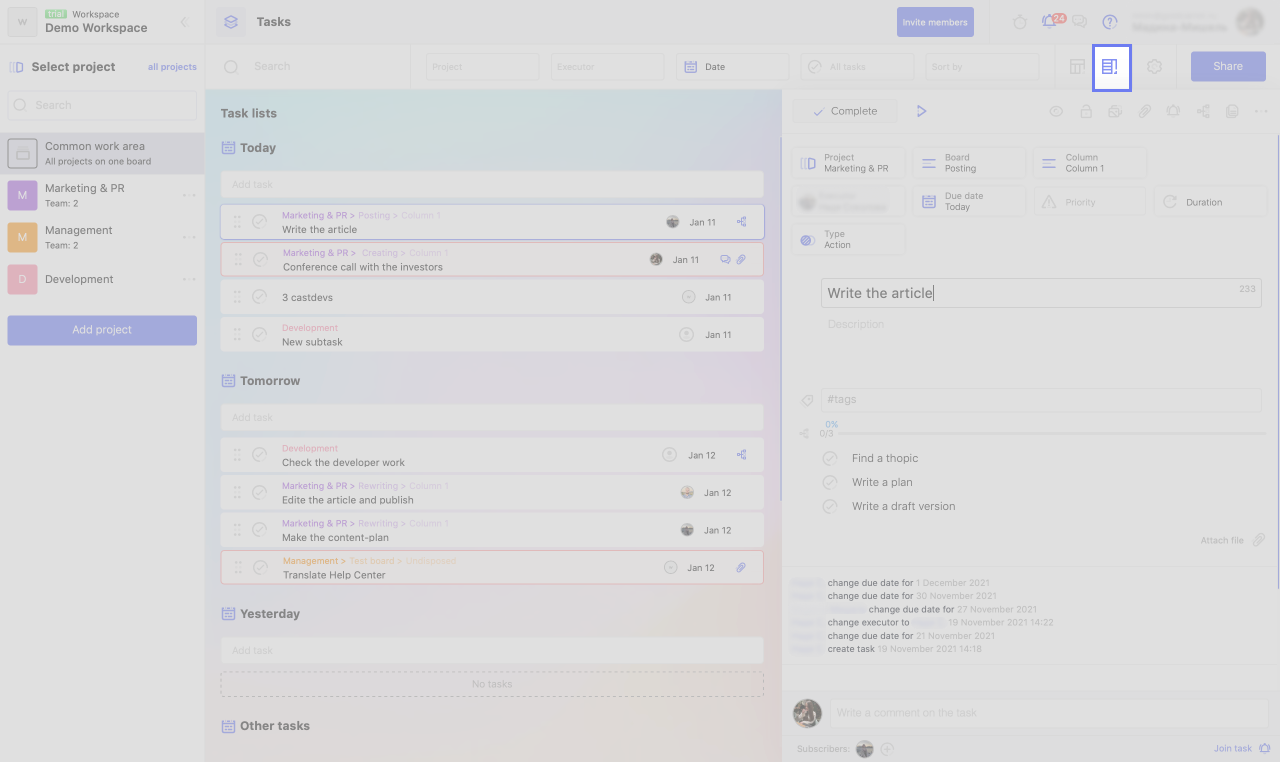Start the task timer play icon
Image resolution: width=1280 pixels, height=762 pixels.
click(921, 111)
